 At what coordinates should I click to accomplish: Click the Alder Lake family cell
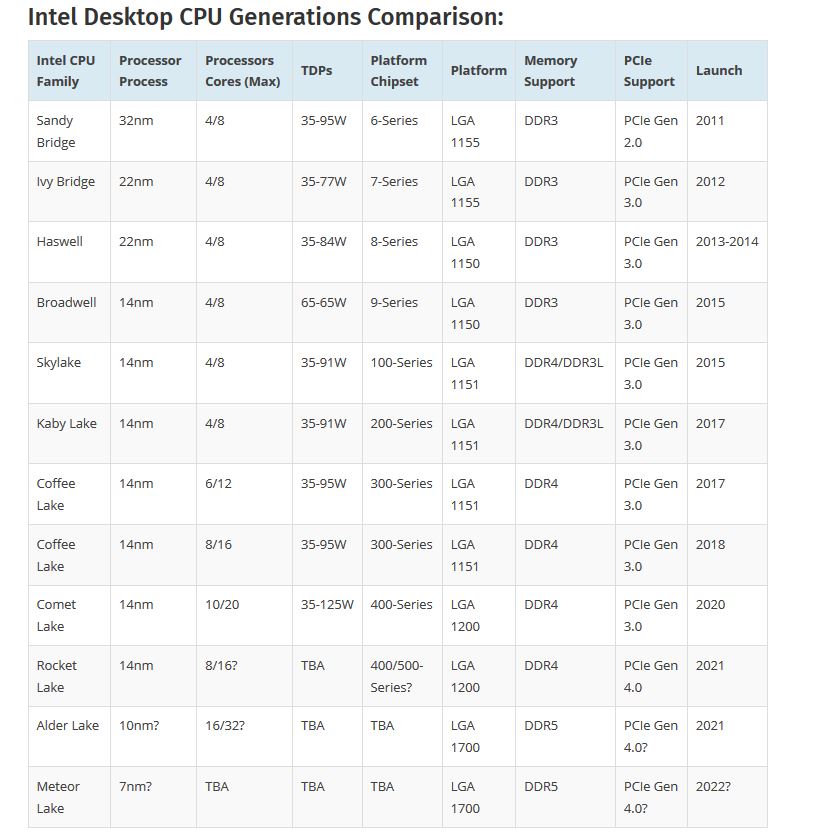67,726
